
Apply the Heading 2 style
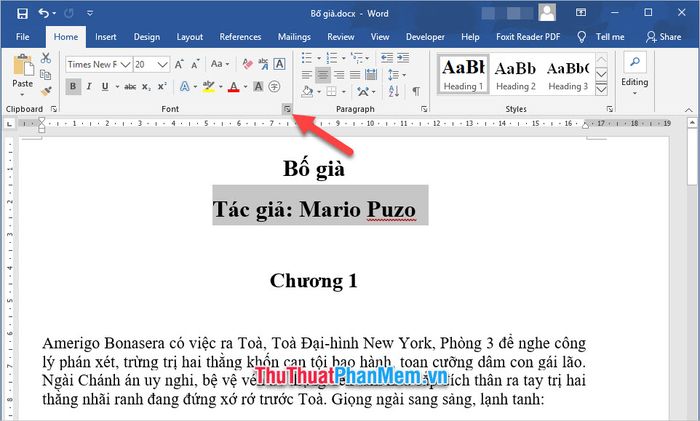pyautogui.click(x=516, y=74)
